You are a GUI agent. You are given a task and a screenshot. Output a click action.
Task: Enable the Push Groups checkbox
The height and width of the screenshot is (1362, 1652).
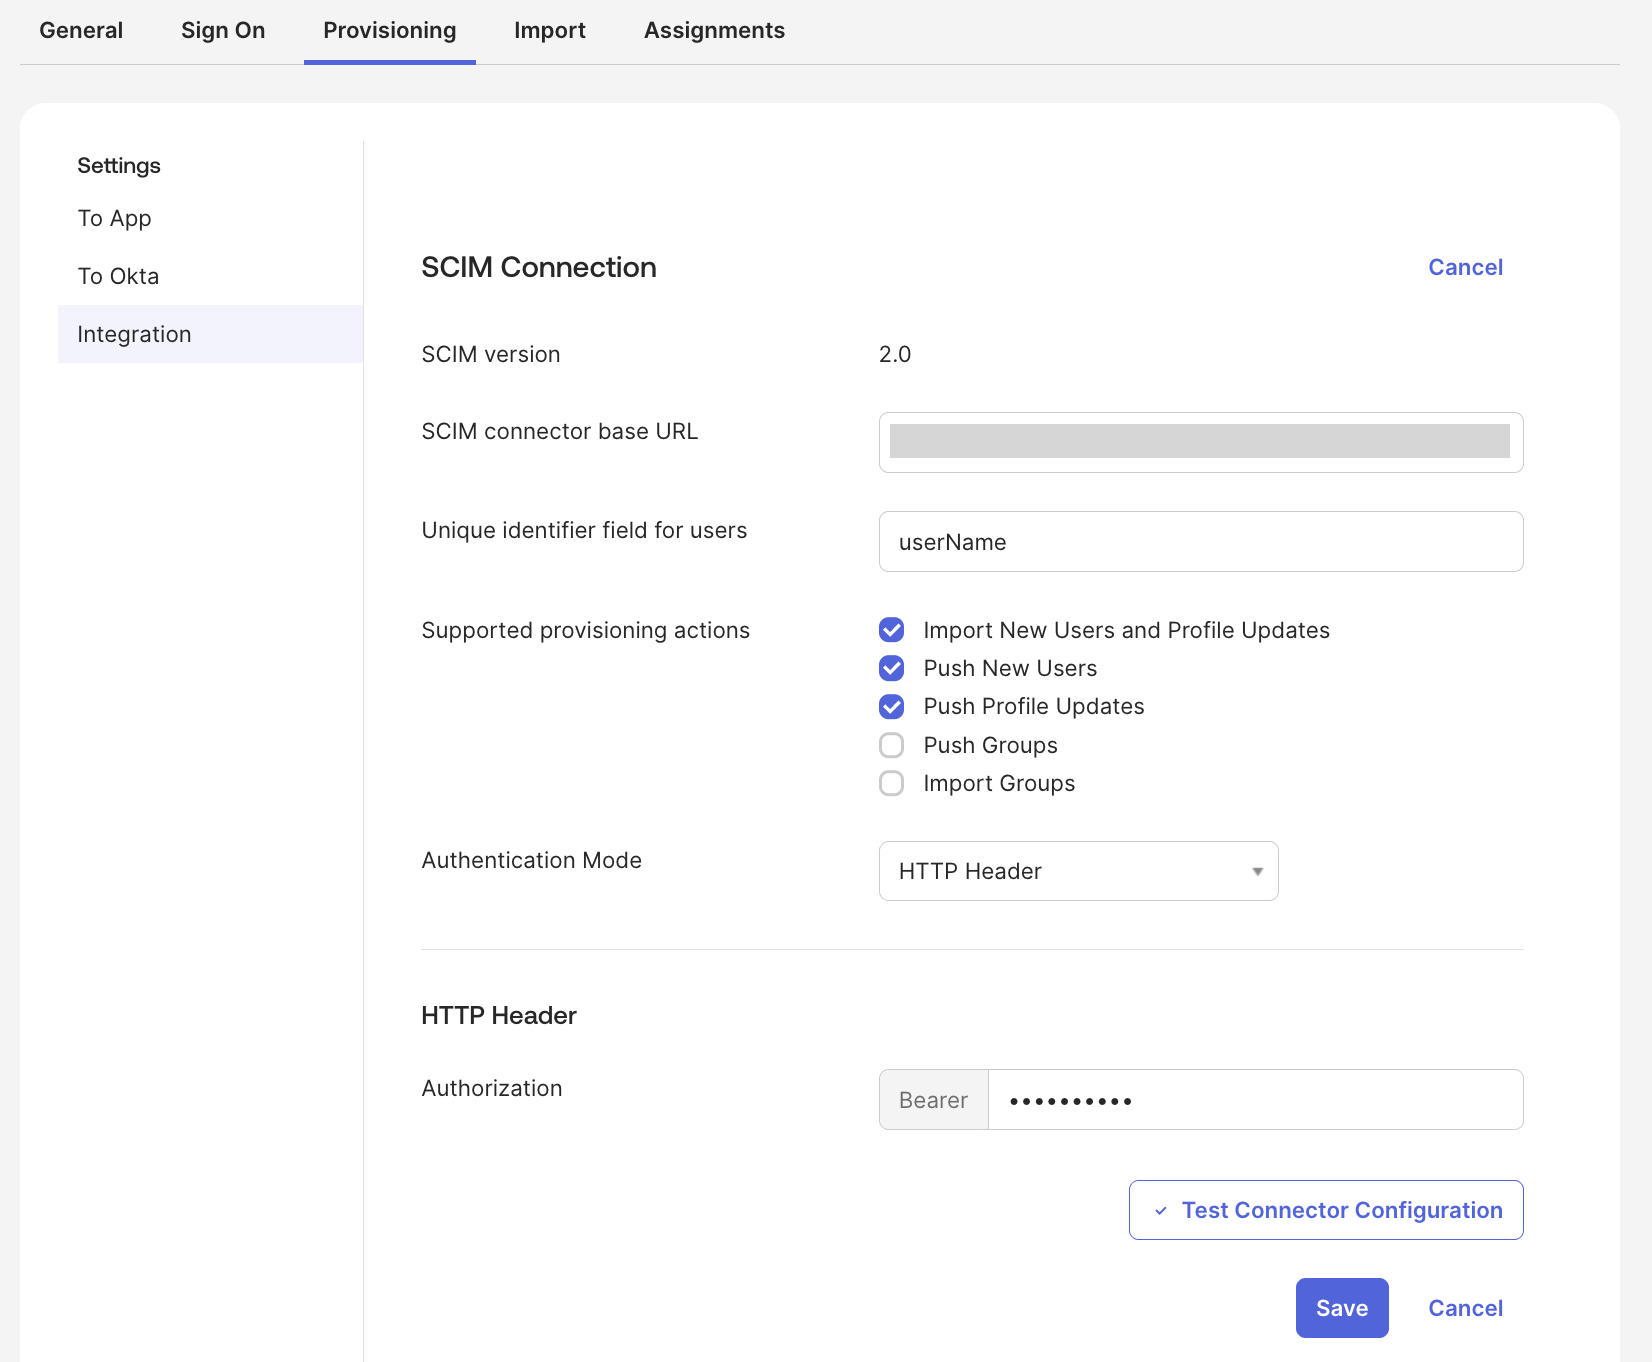coord(891,745)
